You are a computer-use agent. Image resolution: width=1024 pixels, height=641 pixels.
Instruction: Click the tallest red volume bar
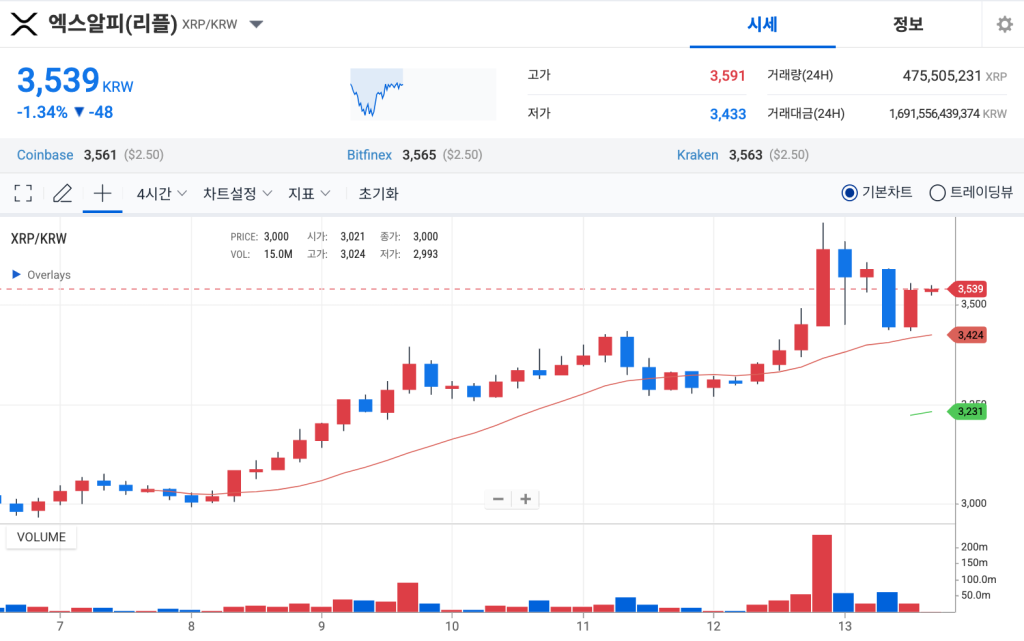(822, 573)
